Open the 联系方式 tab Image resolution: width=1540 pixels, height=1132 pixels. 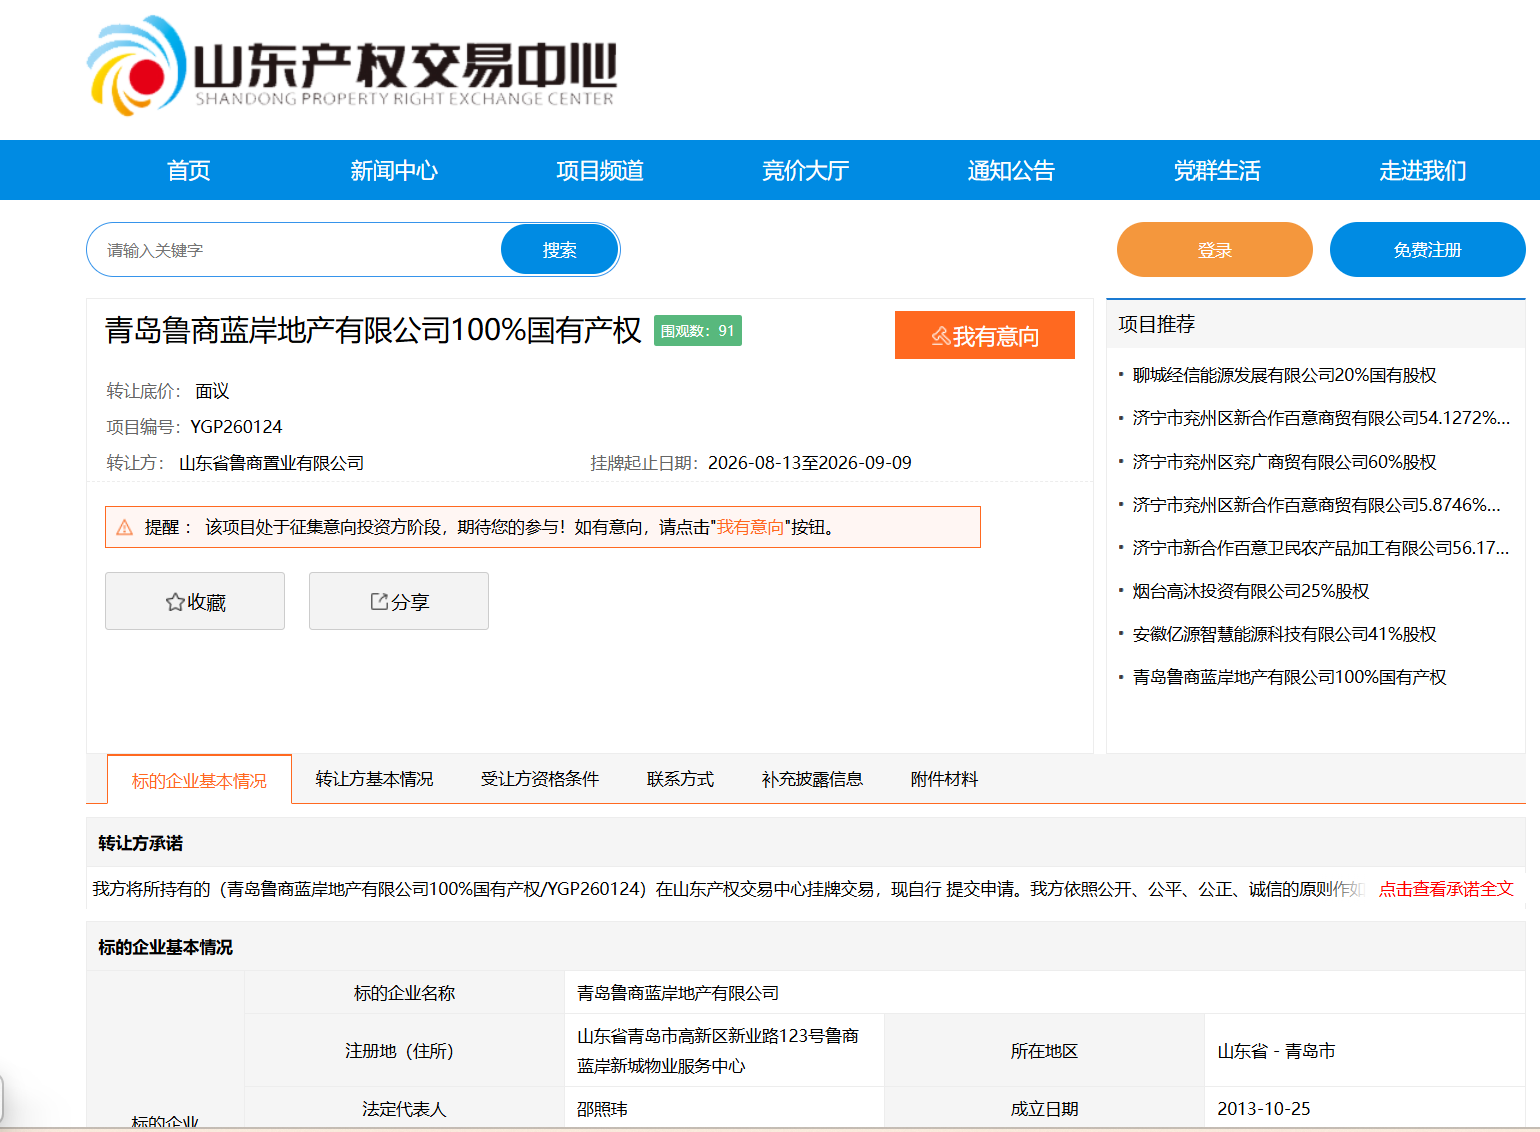coord(681,779)
